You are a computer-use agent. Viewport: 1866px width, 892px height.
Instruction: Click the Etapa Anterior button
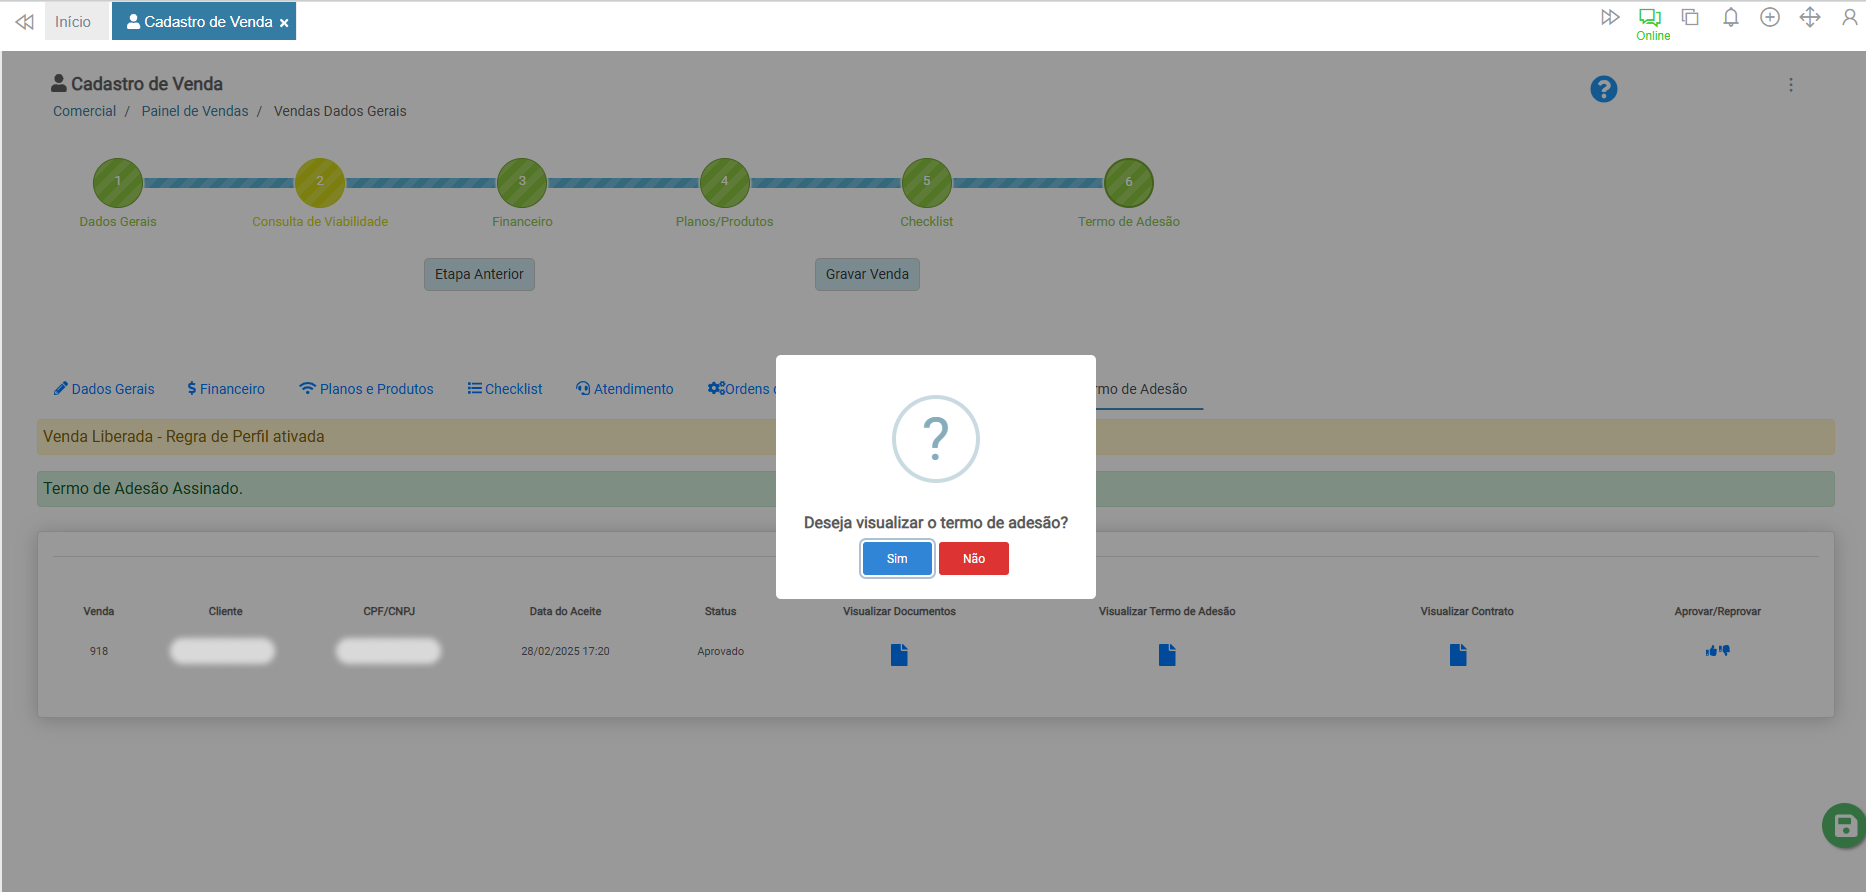point(479,274)
